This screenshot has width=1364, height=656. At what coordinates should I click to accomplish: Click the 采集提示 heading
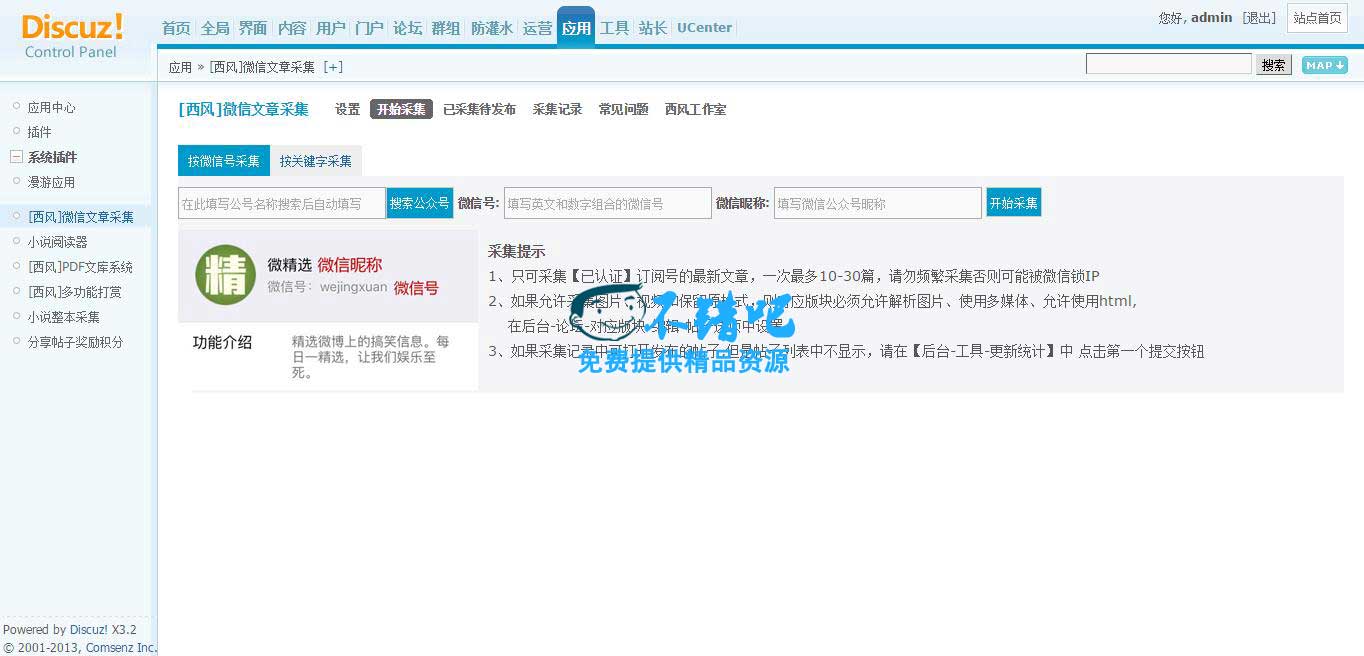pos(516,252)
